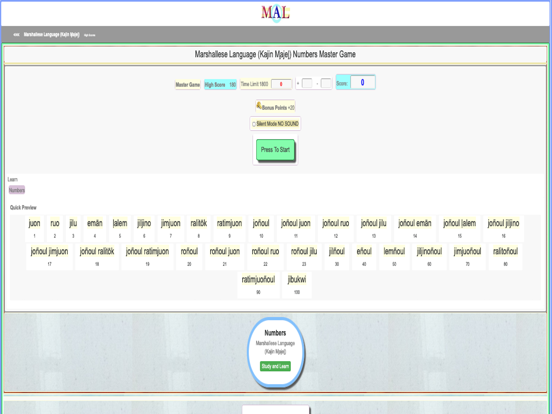552x414 pixels.
Task: Click the Master Game label
Action: pyautogui.click(x=188, y=84)
